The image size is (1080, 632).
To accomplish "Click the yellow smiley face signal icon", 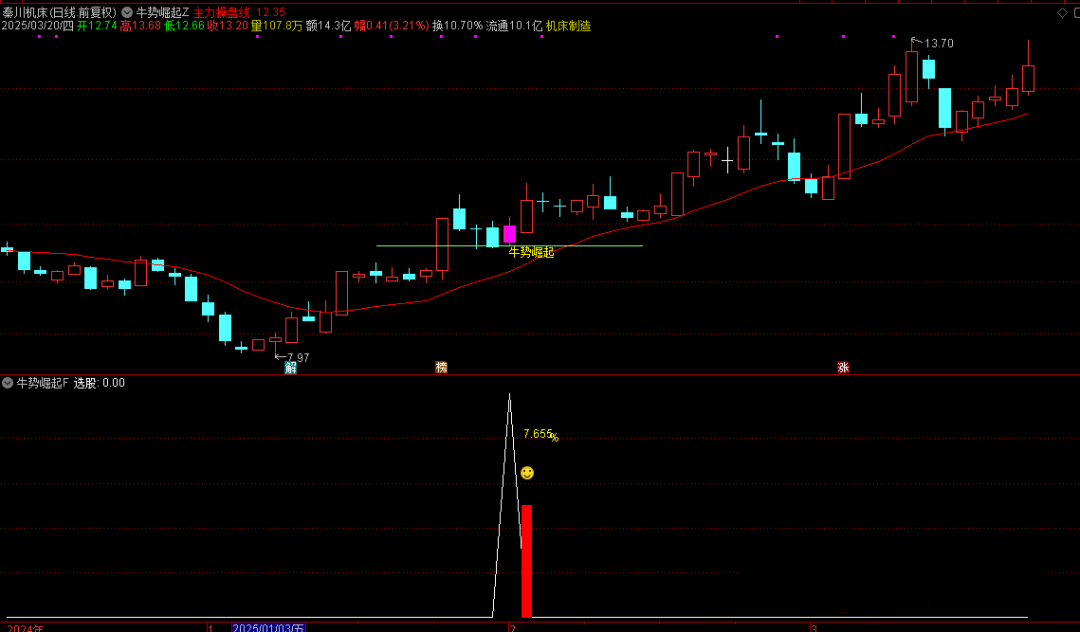I will coord(527,472).
